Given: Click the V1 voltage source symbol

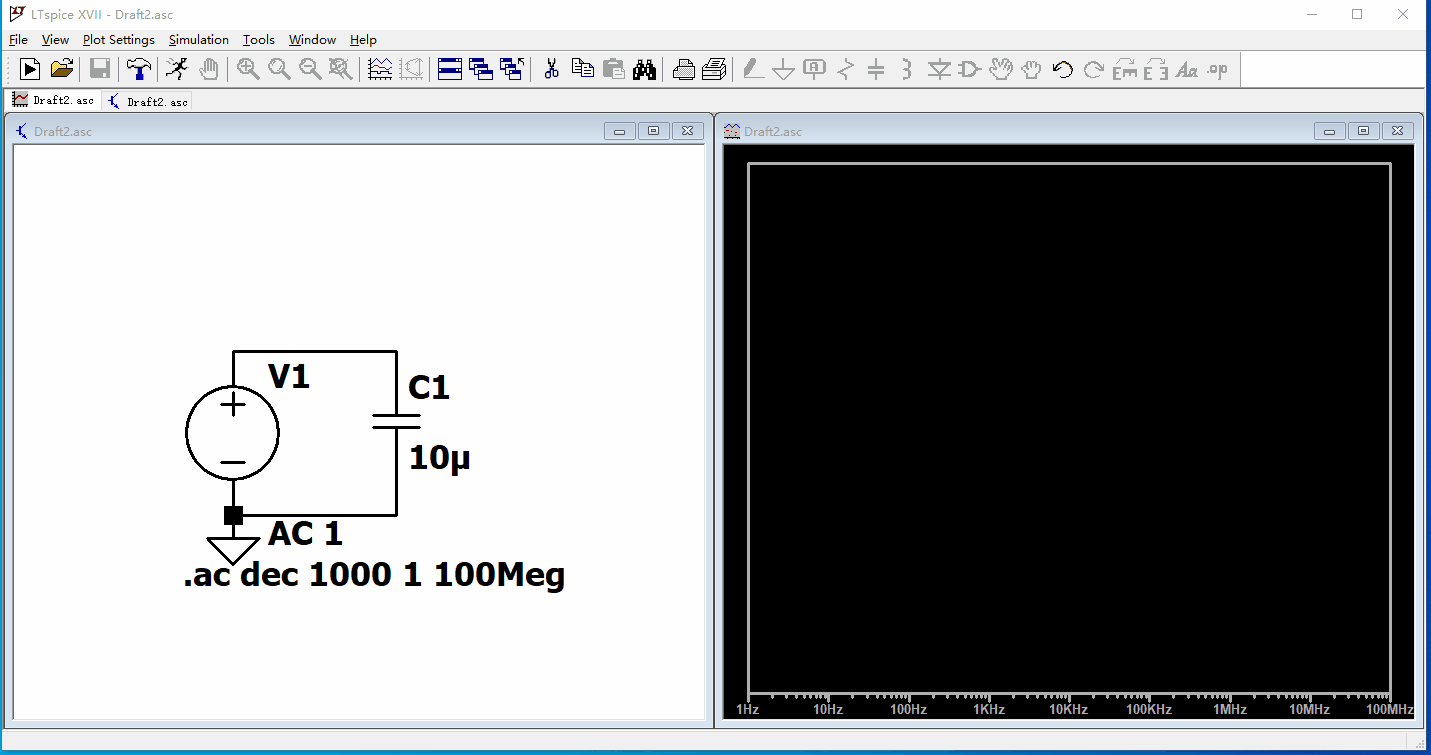Looking at the screenshot, I should coord(233,433).
